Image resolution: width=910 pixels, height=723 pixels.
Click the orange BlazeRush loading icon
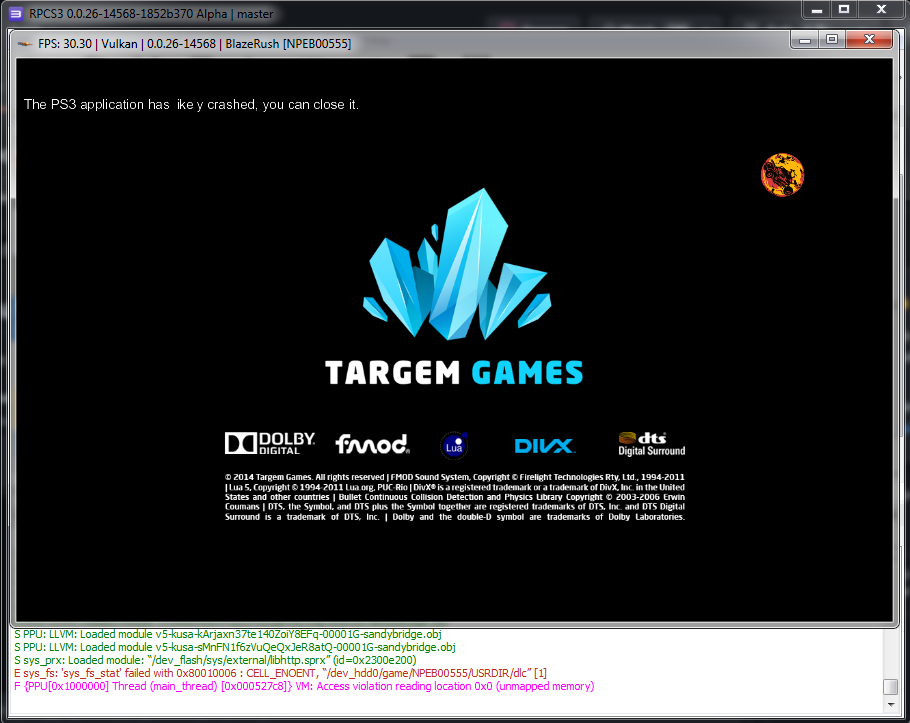pos(782,175)
